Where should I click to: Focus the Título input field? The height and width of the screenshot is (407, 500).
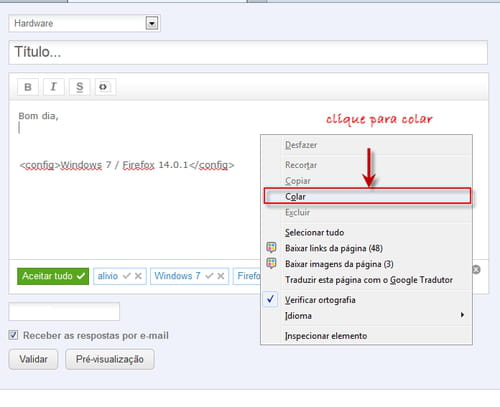248,52
